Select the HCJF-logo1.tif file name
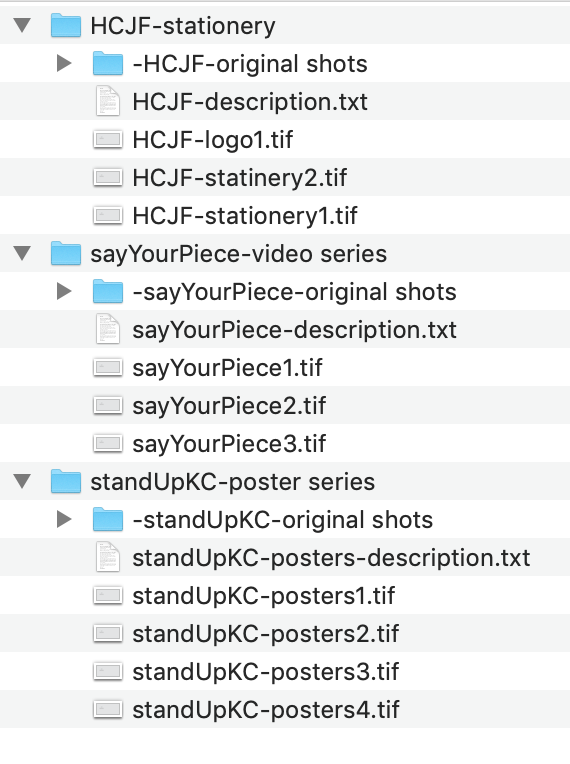The image size is (570, 764). point(213,140)
